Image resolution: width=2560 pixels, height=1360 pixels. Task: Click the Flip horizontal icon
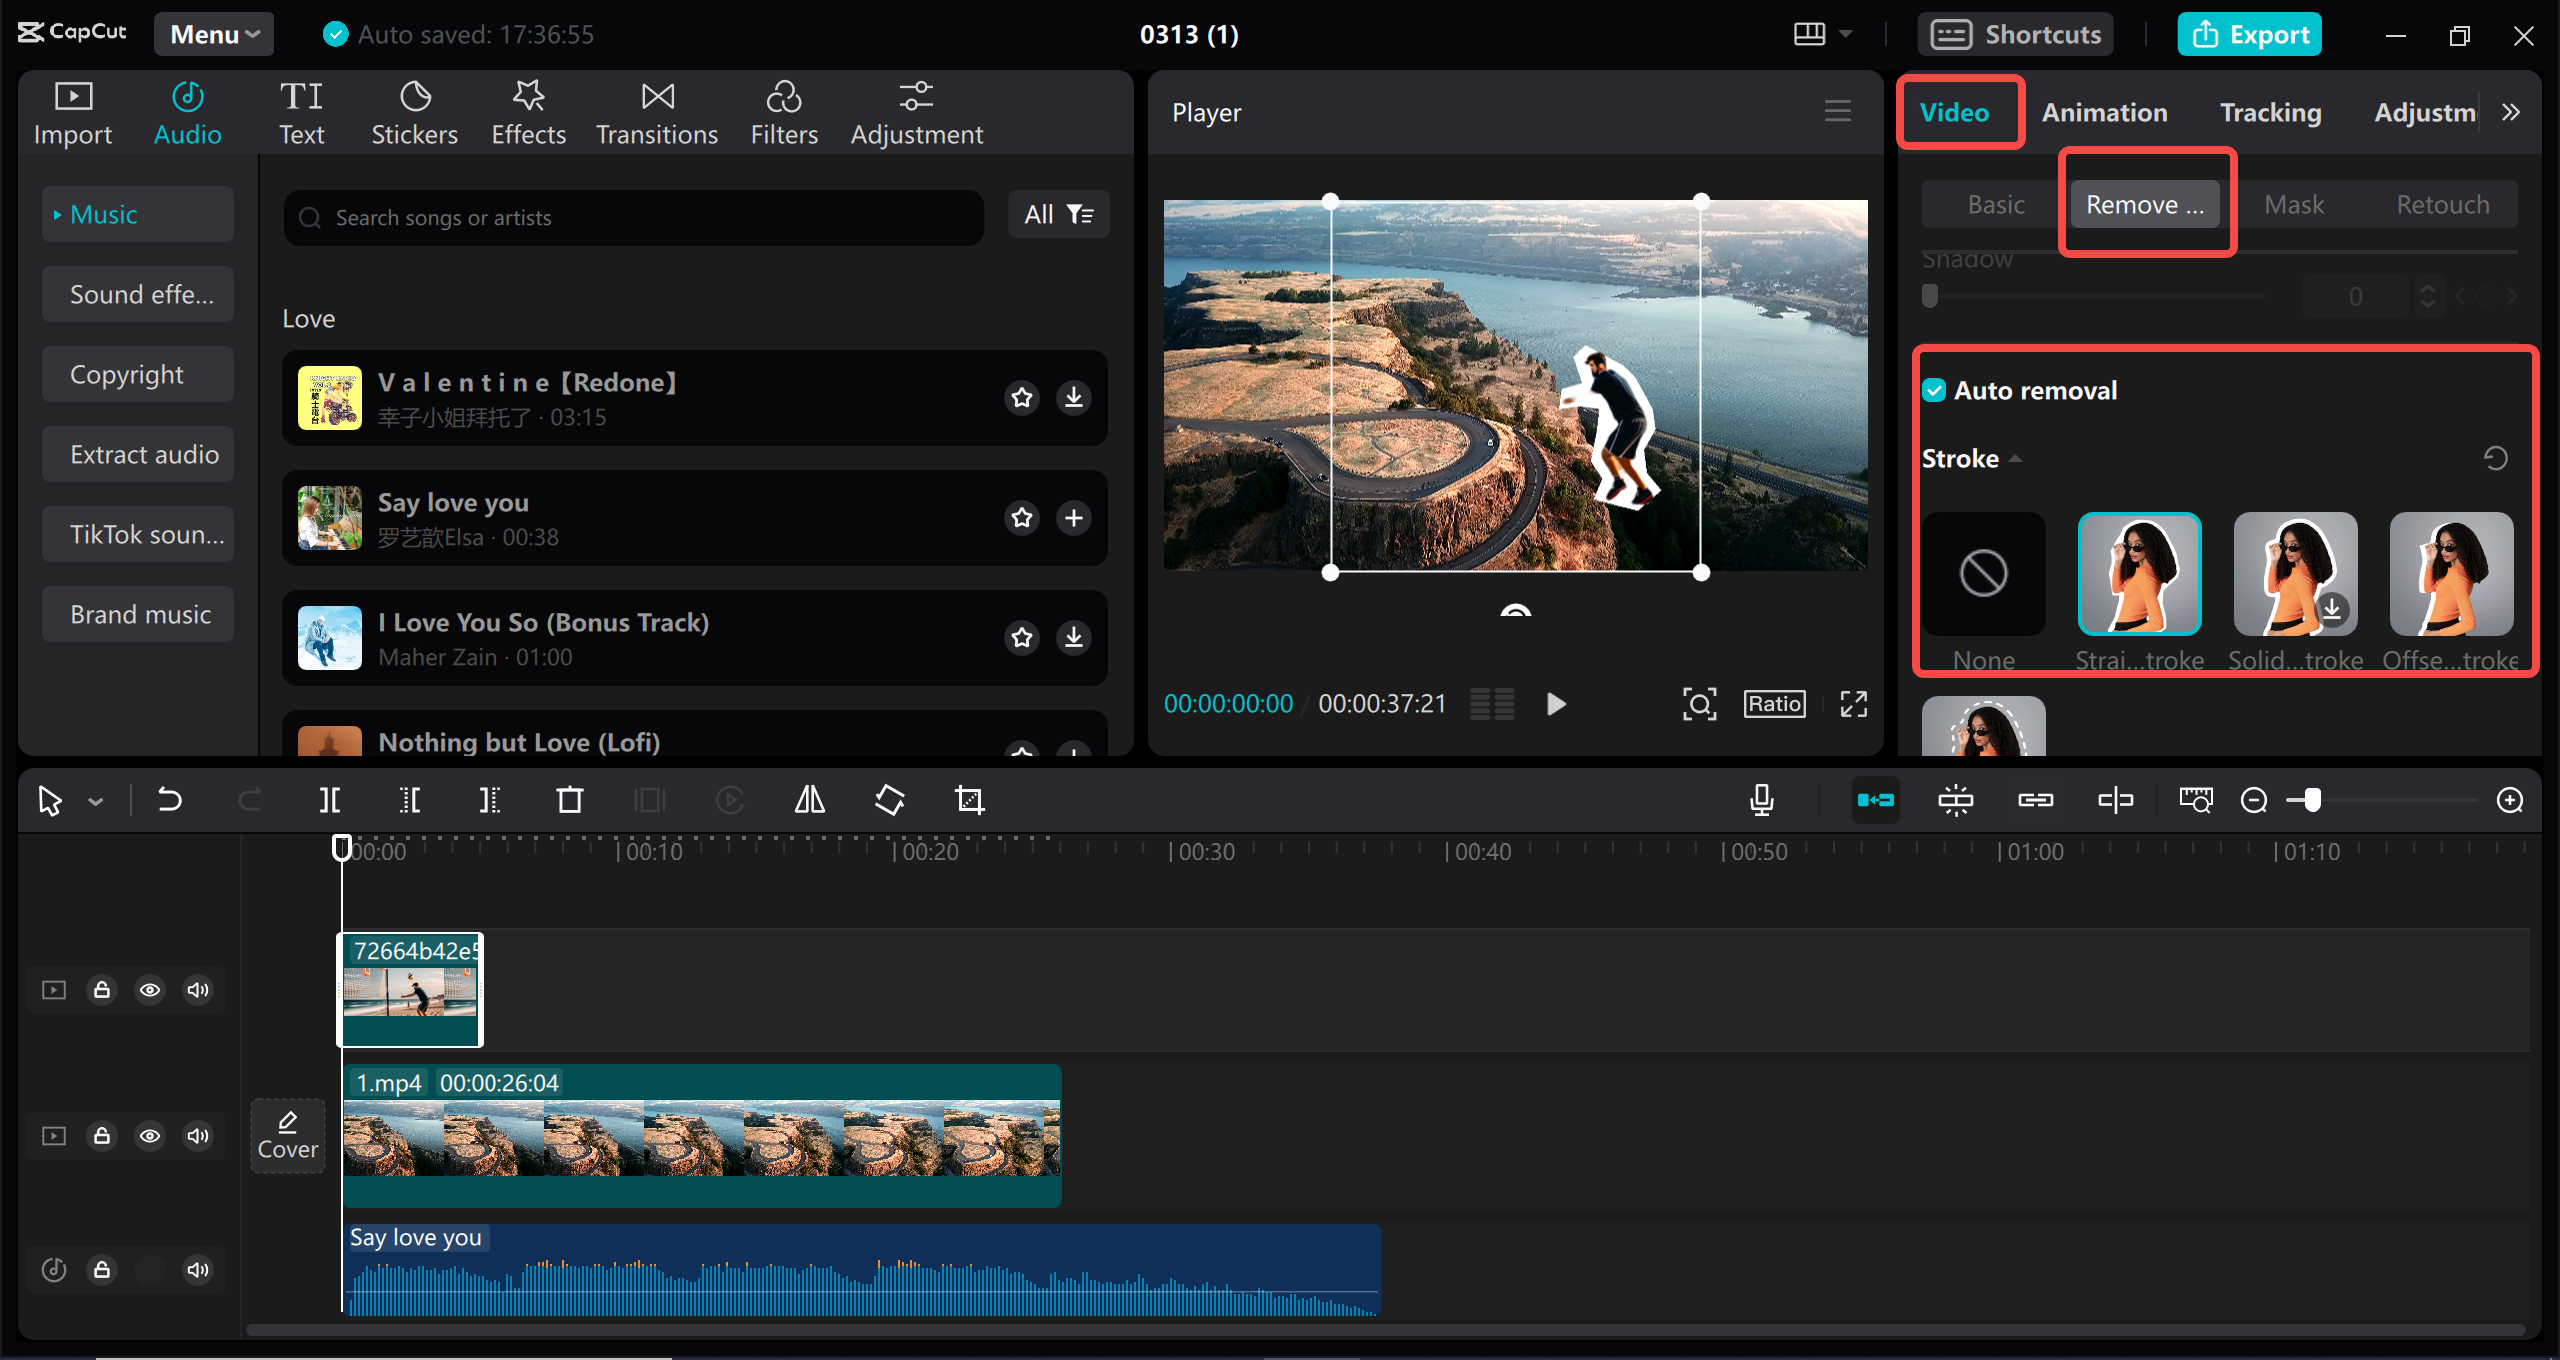pyautogui.click(x=809, y=799)
